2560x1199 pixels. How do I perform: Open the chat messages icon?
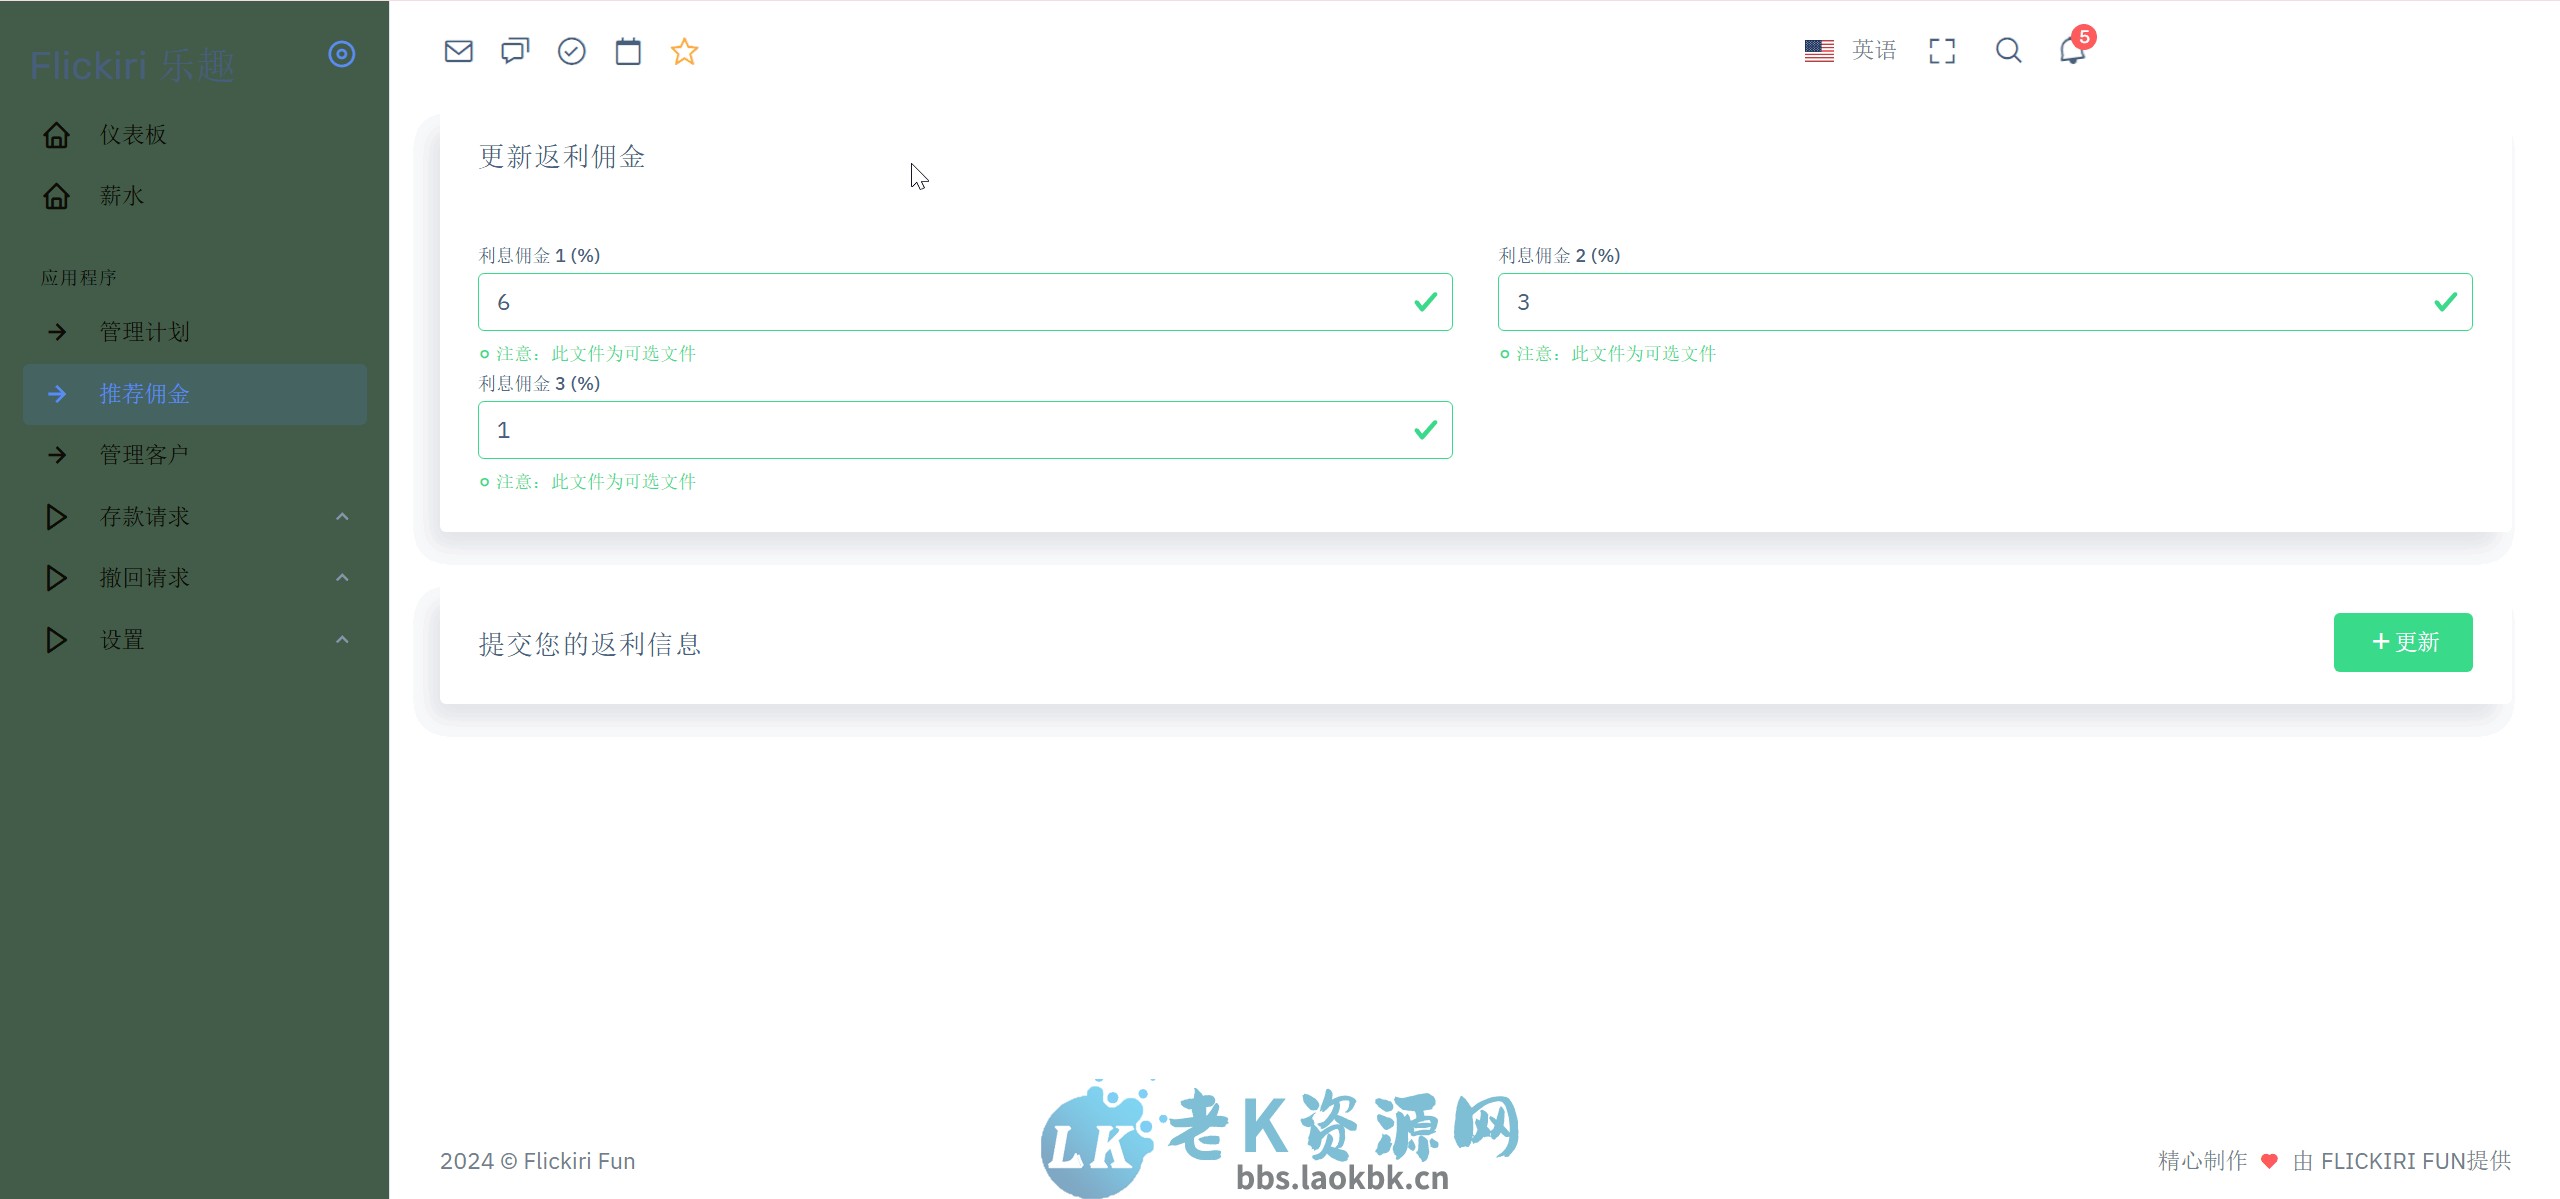click(514, 50)
